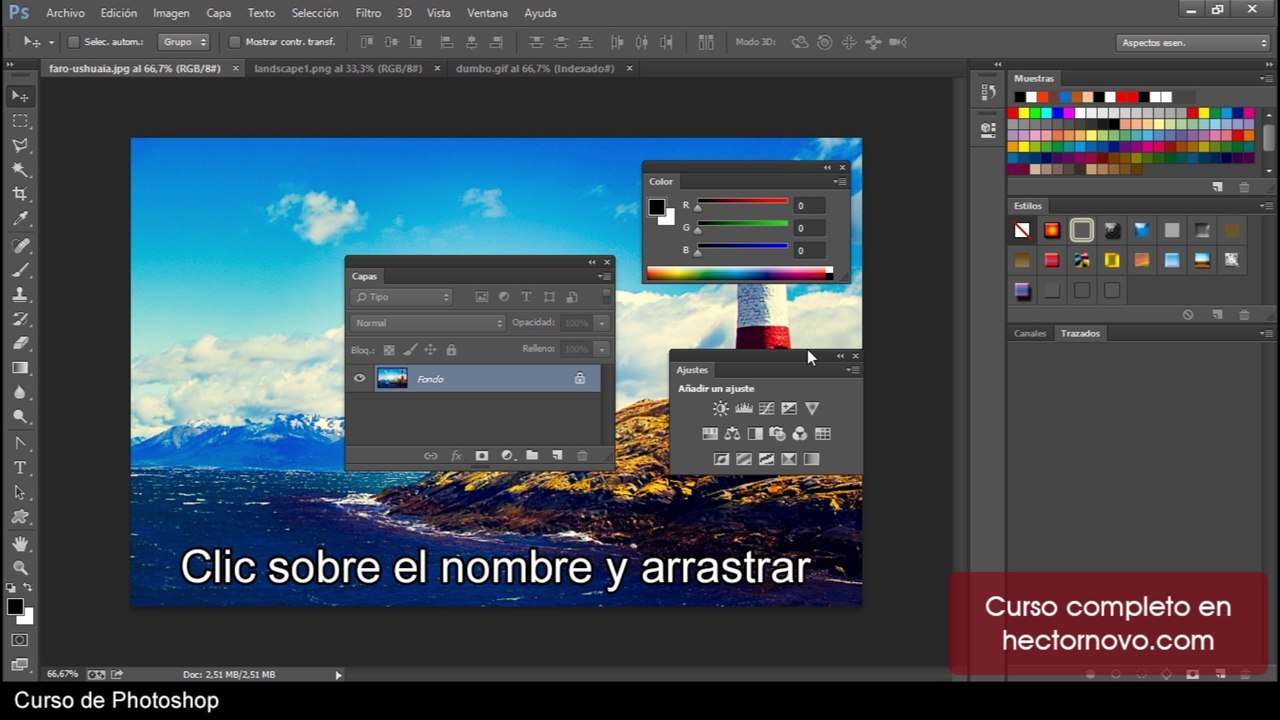Image resolution: width=1280 pixels, height=720 pixels.
Task: Toggle lock all padlock in Capas
Action: (x=451, y=350)
